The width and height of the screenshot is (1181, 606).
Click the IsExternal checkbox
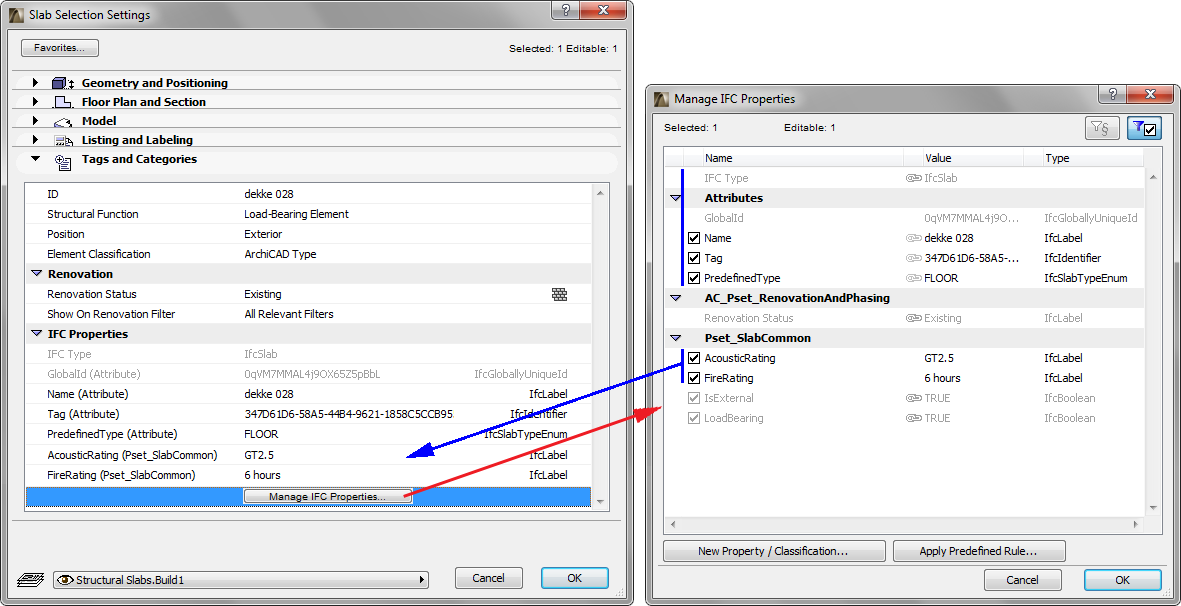click(x=694, y=398)
